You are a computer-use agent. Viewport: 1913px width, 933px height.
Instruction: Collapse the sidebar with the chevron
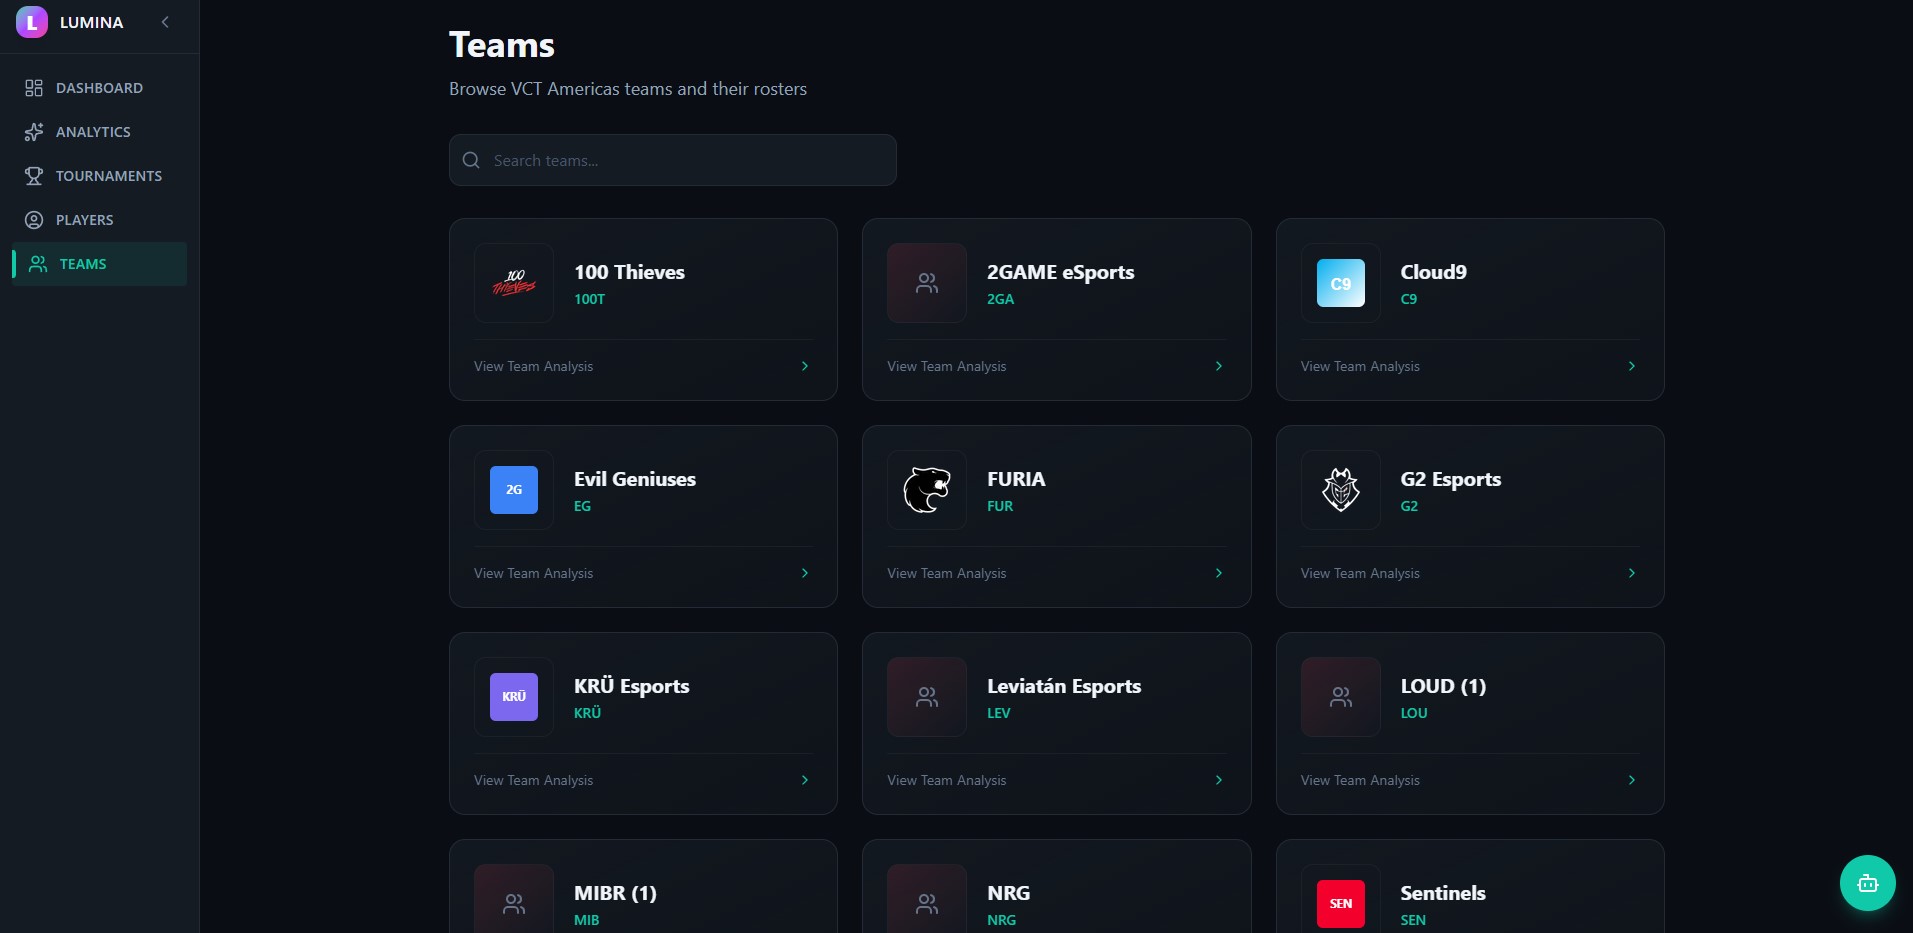point(165,22)
